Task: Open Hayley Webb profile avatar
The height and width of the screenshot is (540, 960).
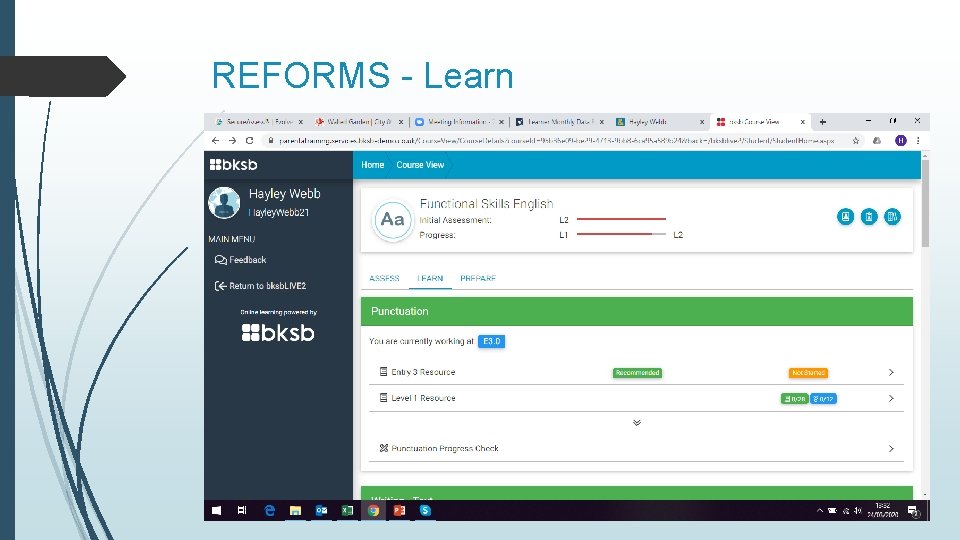Action: [224, 203]
